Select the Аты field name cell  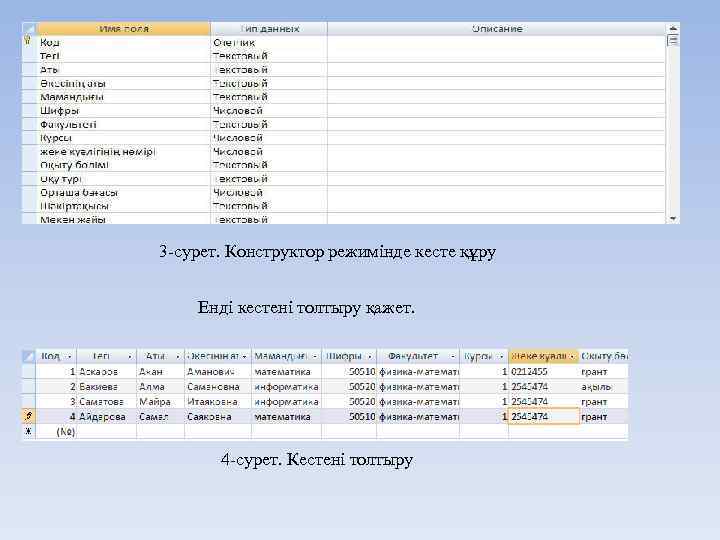pos(124,70)
